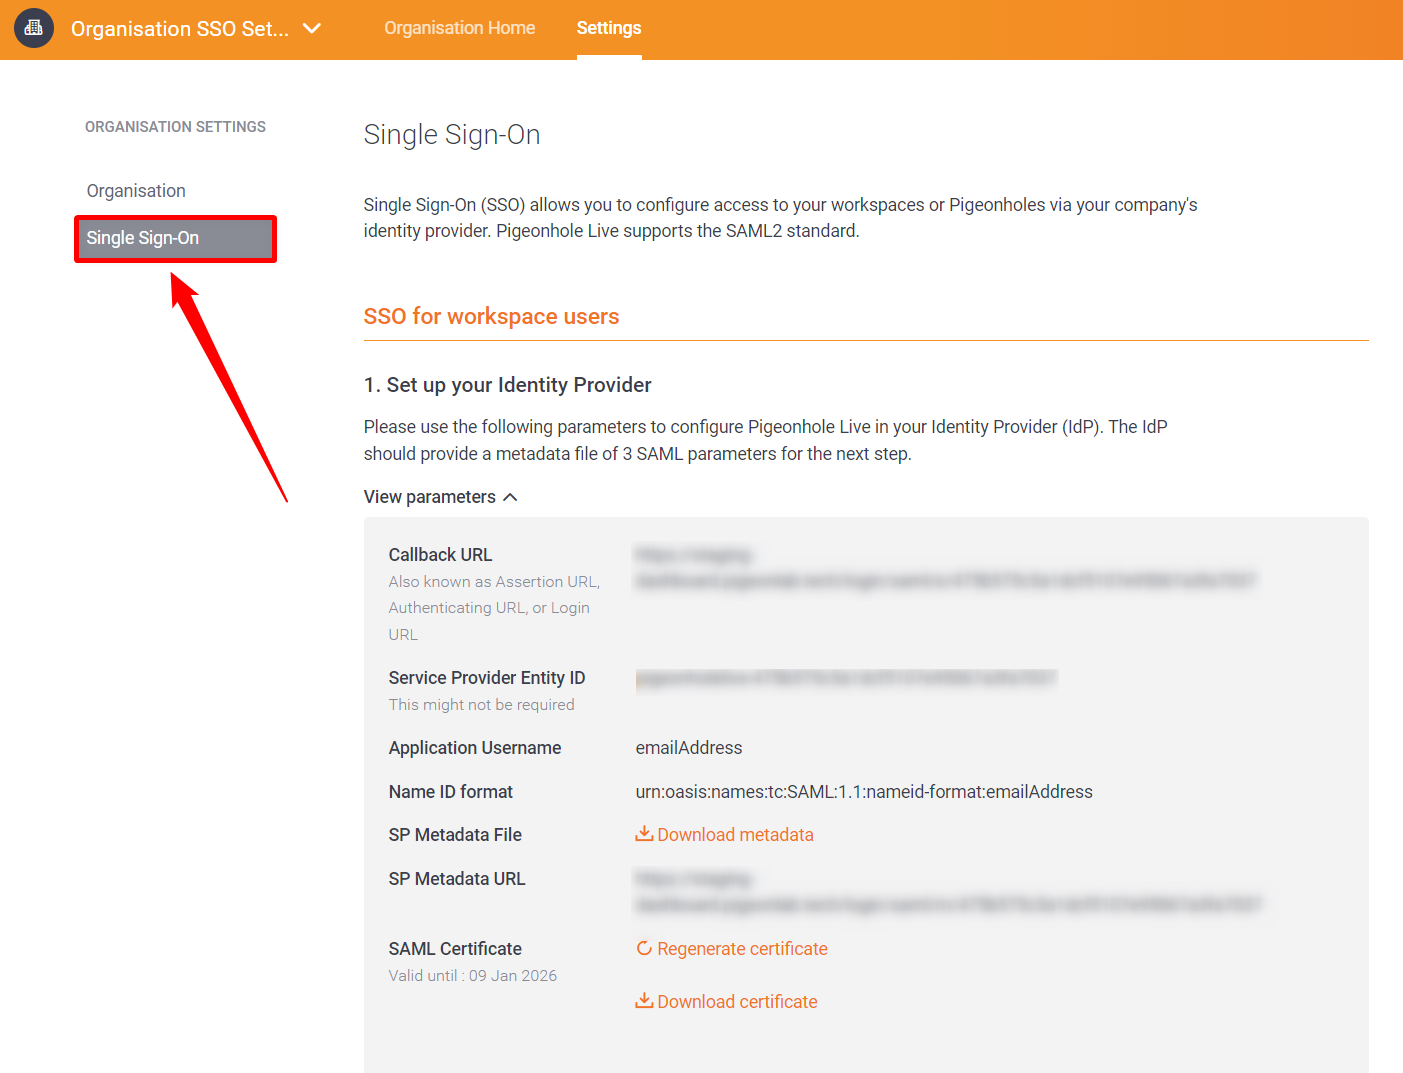Image resolution: width=1403 pixels, height=1073 pixels.
Task: Click the organisation building icon in the header
Action: [33, 28]
